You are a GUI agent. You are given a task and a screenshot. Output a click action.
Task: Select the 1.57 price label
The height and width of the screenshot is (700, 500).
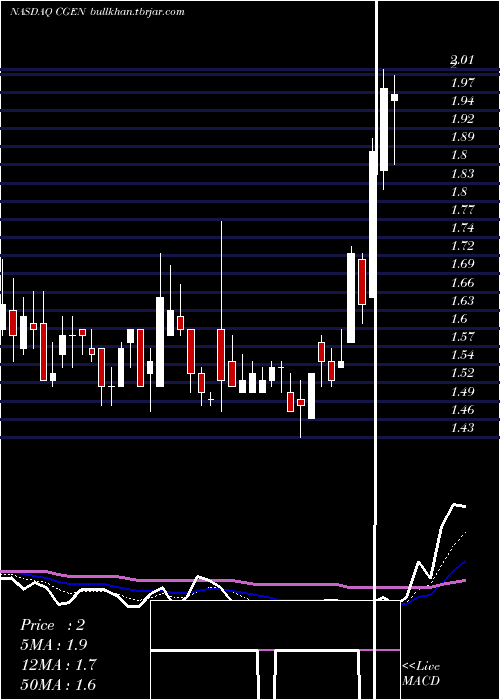point(462,337)
